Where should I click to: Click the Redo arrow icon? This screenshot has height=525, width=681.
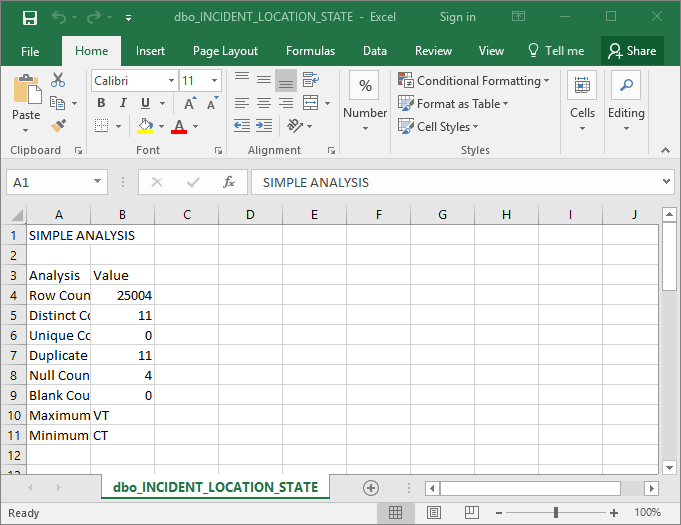pyautogui.click(x=94, y=17)
